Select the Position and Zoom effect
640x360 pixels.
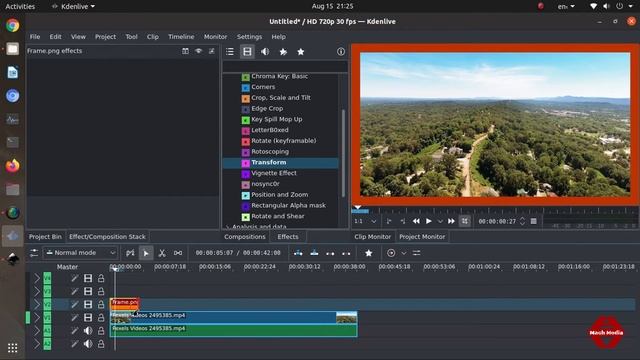280,195
